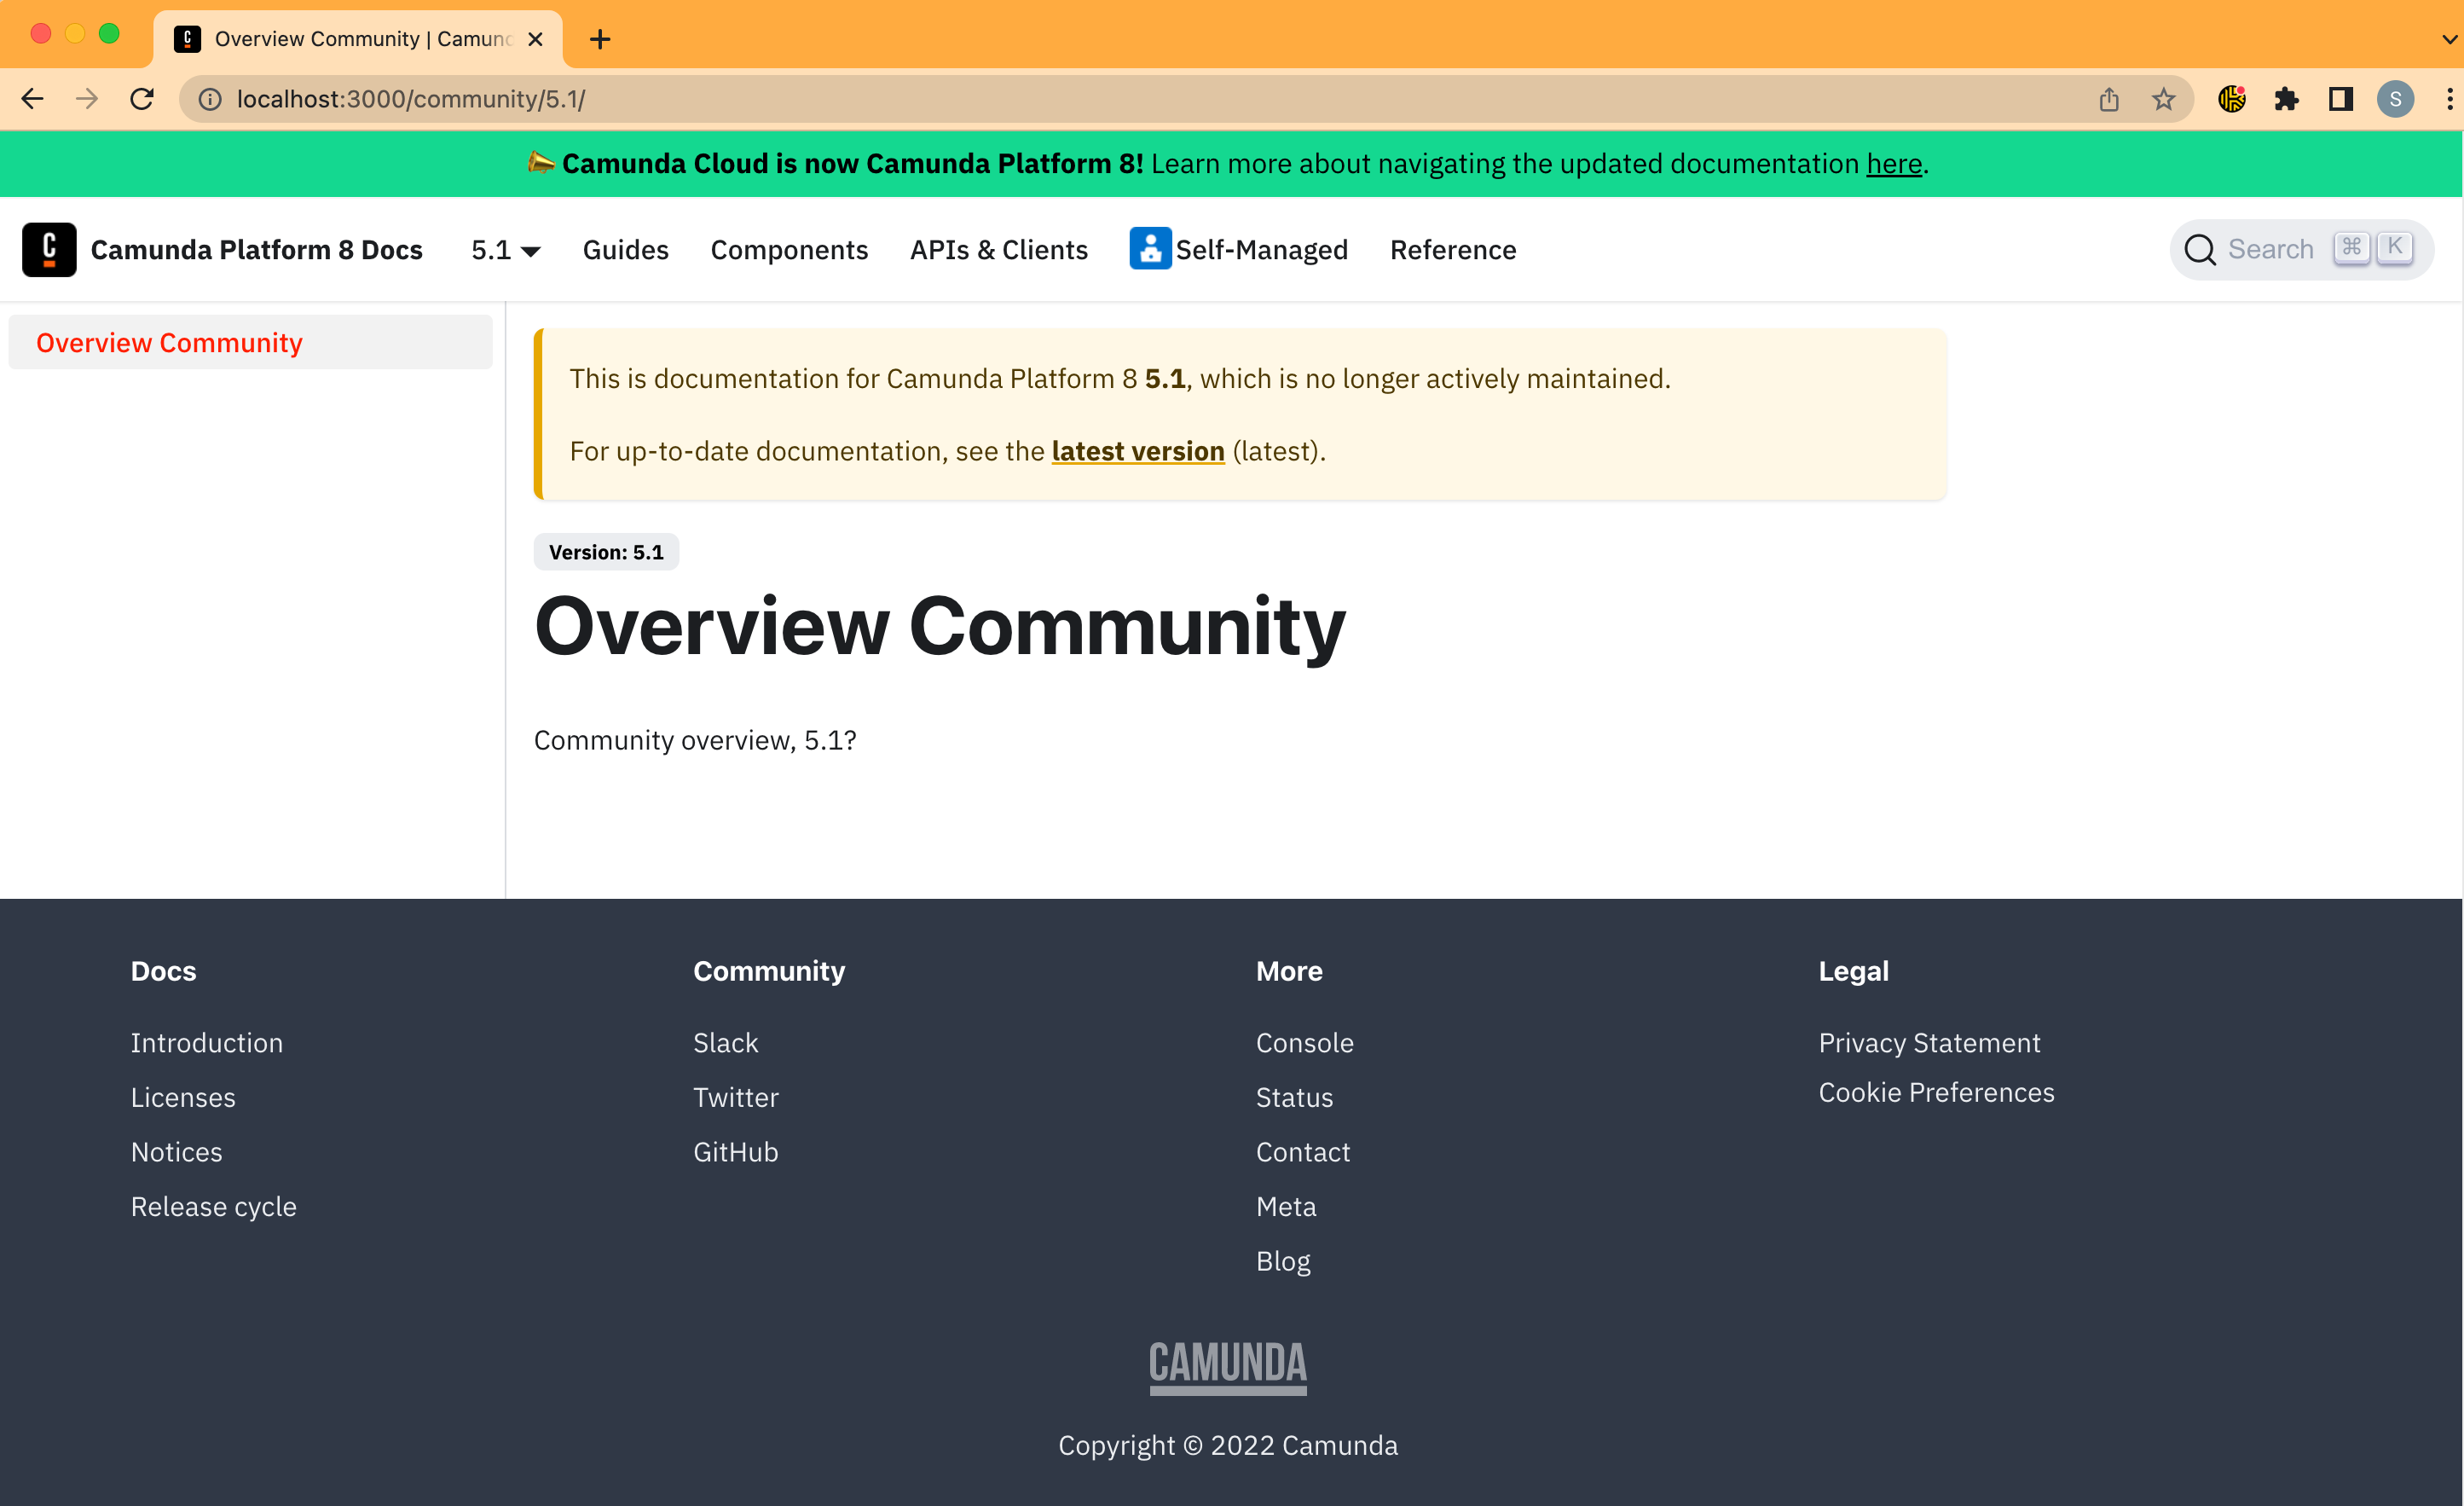Follow the latest version link
The image size is (2464, 1506).
tap(1137, 451)
